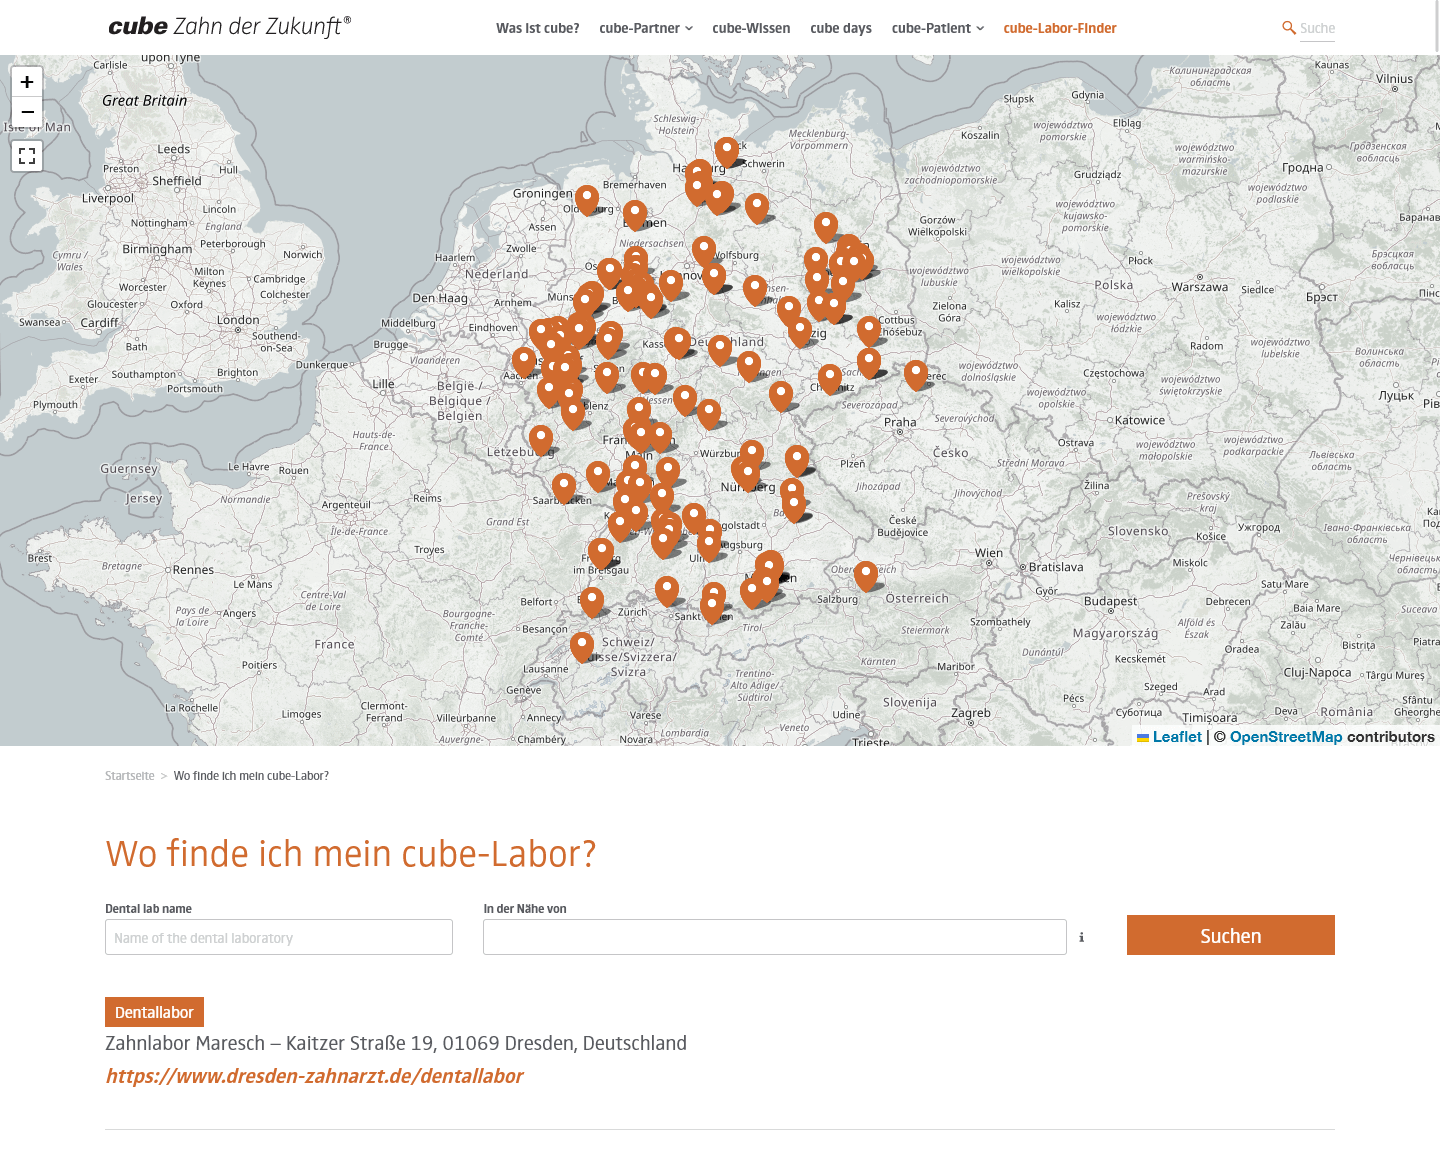The image size is (1440, 1152).
Task: Open the 'Was ist cube?' menu item
Action: pyautogui.click(x=538, y=28)
